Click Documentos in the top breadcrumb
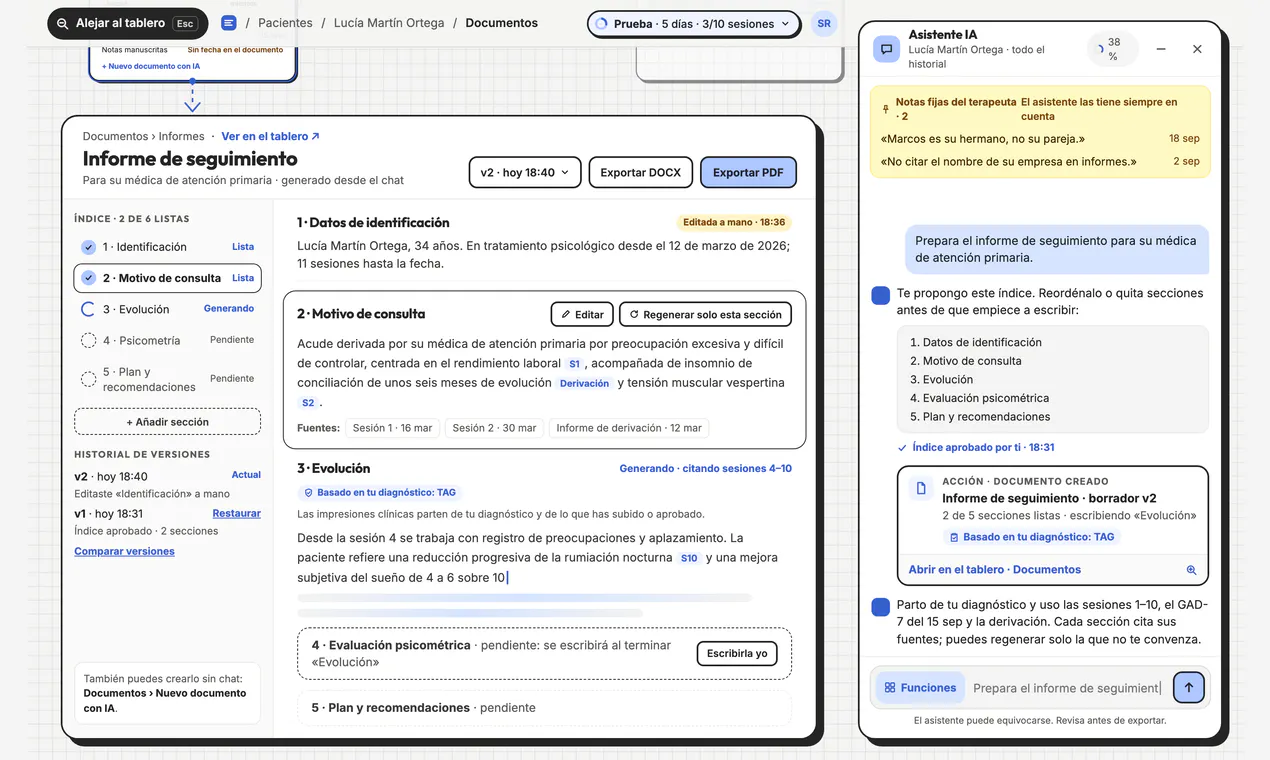1270x760 pixels. [501, 23]
